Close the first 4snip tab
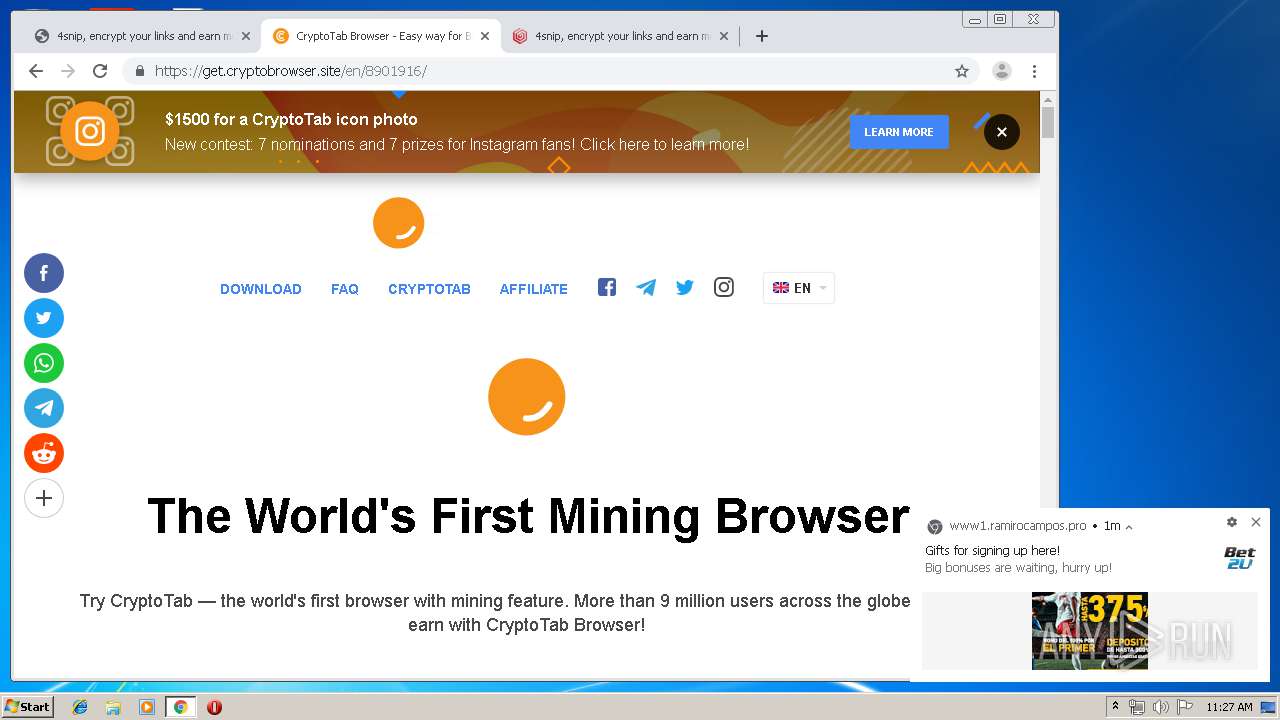This screenshot has height=720, width=1280. click(x=246, y=36)
